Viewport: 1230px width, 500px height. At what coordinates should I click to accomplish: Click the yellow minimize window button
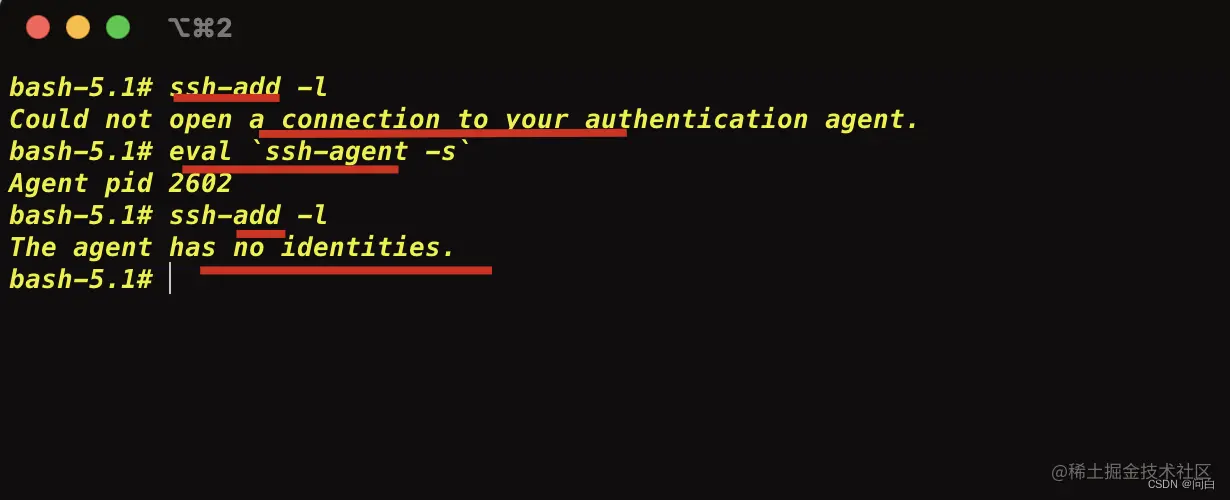click(78, 27)
